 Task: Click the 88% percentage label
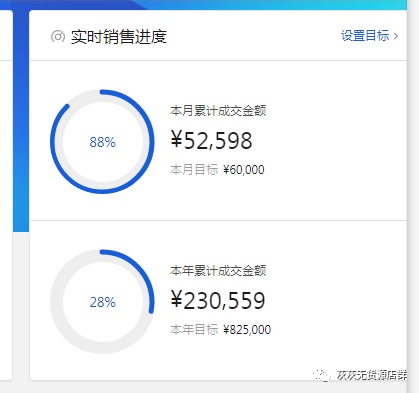102,142
